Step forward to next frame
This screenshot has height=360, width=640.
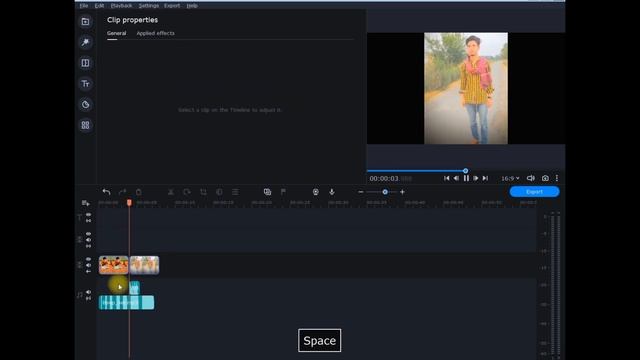coord(476,178)
